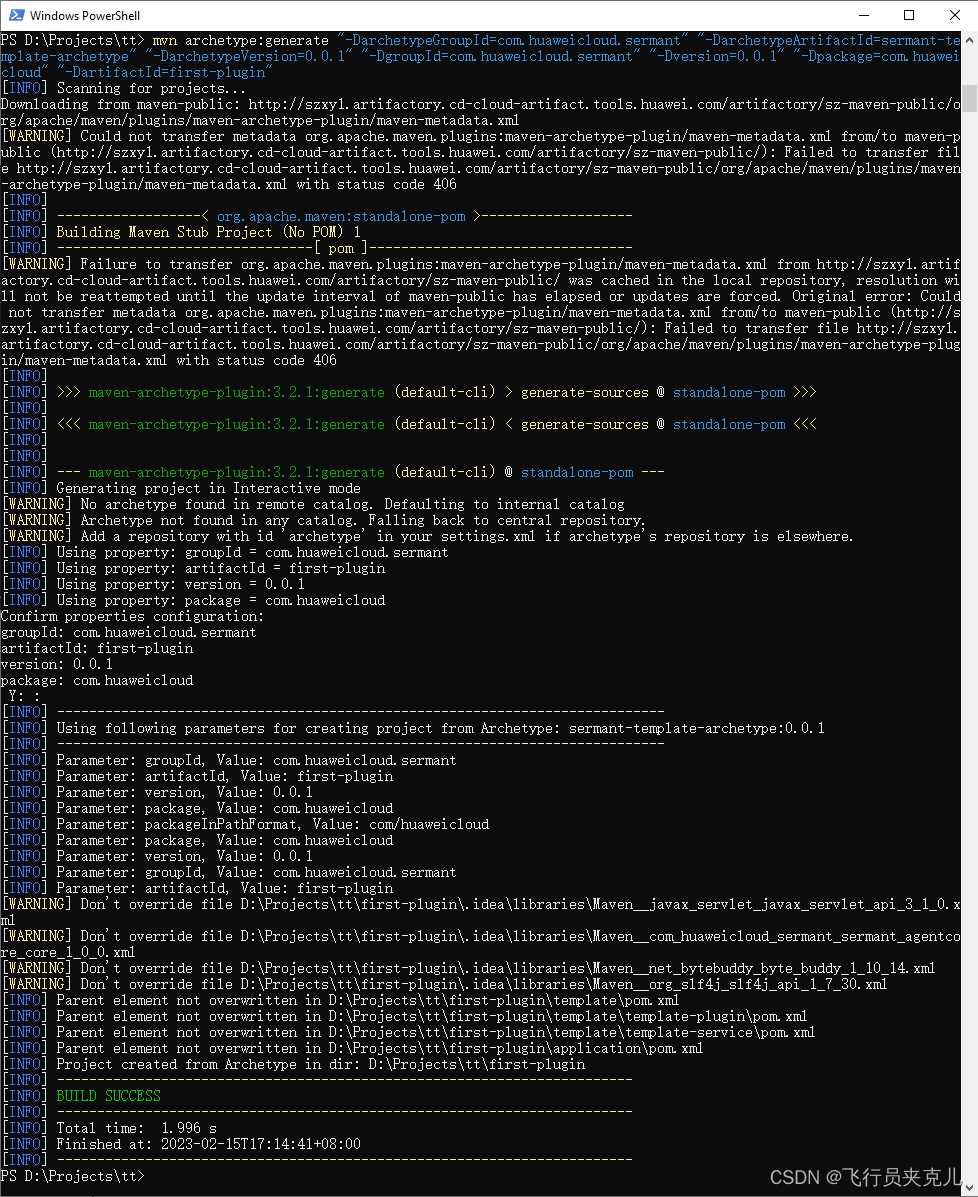Screen dimensions: 978x1197
Task: Click the '[ pom ]' separator label
Action: pyautogui.click(x=341, y=248)
